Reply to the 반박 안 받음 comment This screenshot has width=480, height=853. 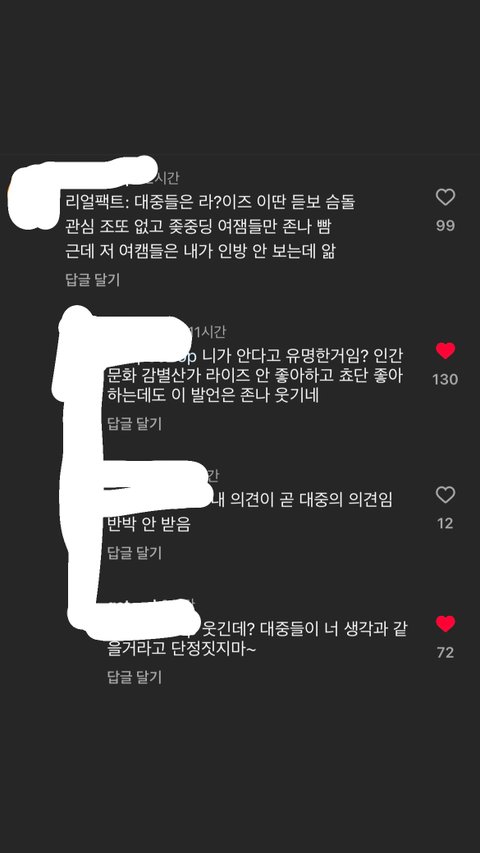(134, 553)
